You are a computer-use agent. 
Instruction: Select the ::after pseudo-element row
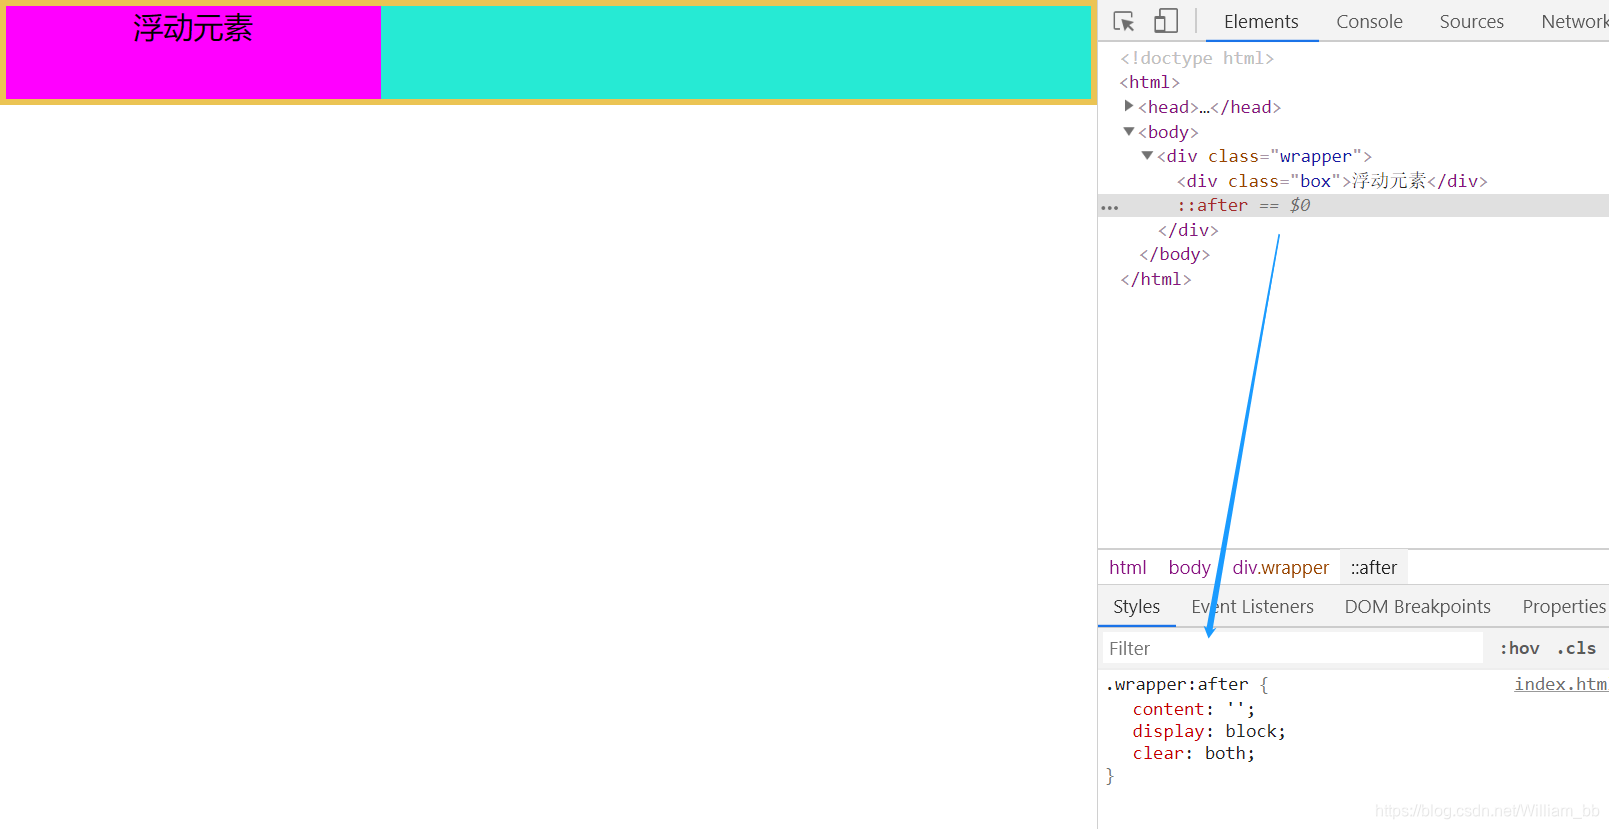tap(1353, 205)
